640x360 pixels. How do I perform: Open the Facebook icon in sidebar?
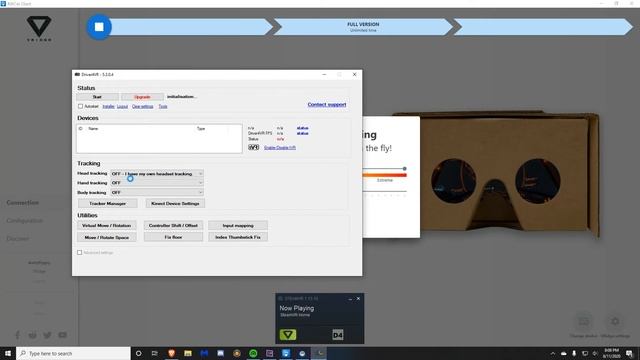[17, 335]
